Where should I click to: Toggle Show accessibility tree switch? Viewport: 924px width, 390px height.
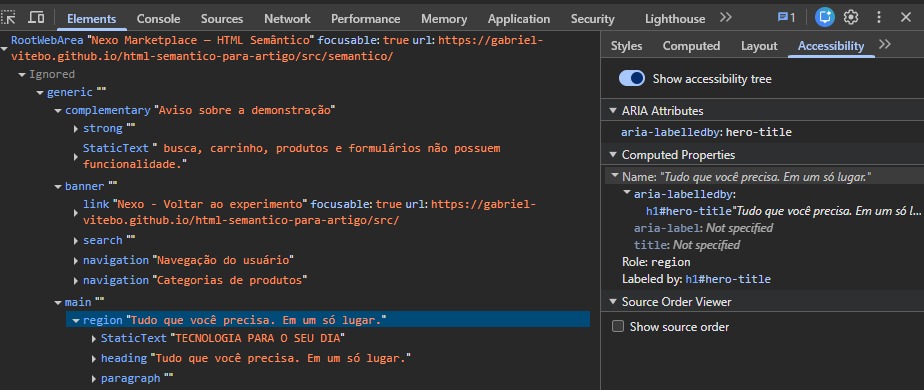click(x=632, y=78)
